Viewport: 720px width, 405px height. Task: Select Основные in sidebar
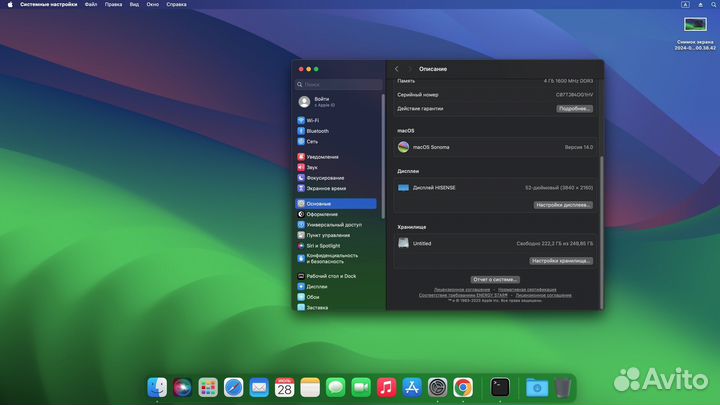(336, 203)
